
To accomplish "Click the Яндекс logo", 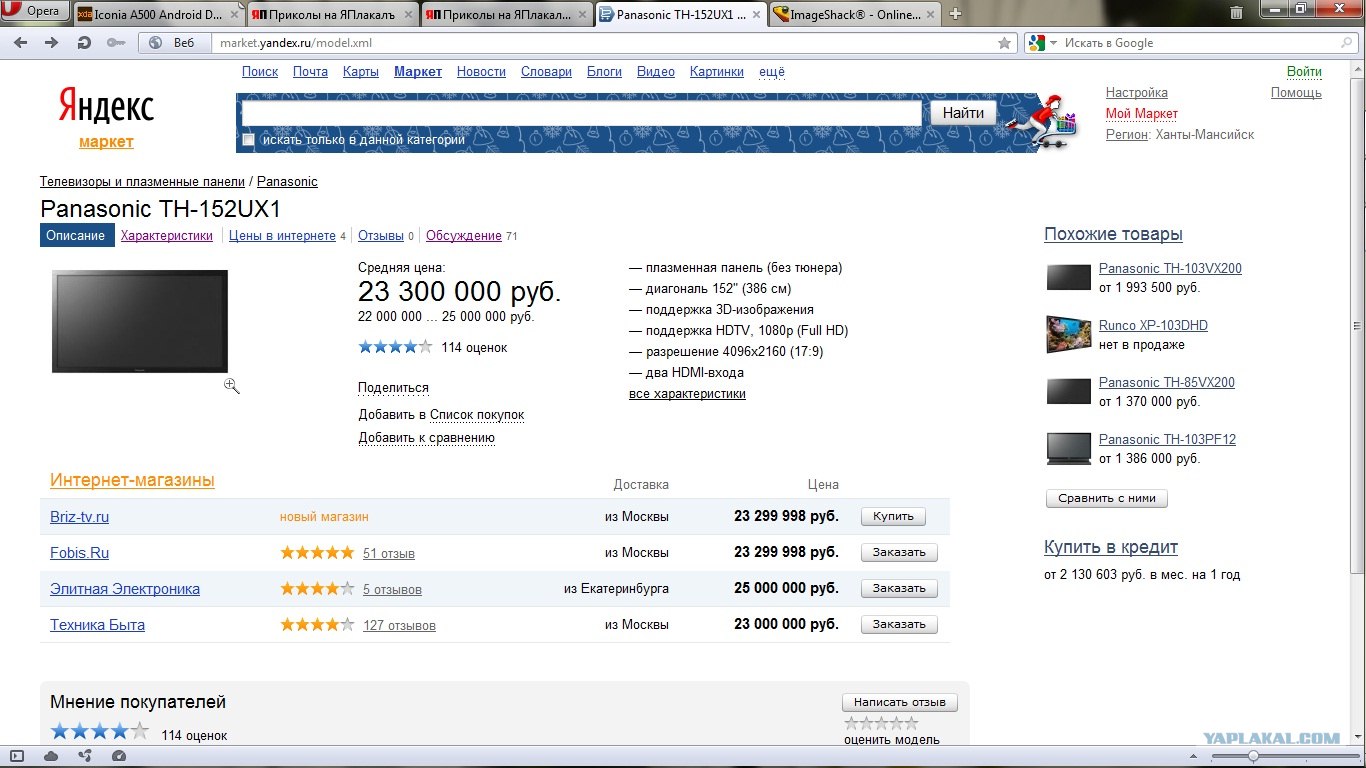I will point(106,105).
